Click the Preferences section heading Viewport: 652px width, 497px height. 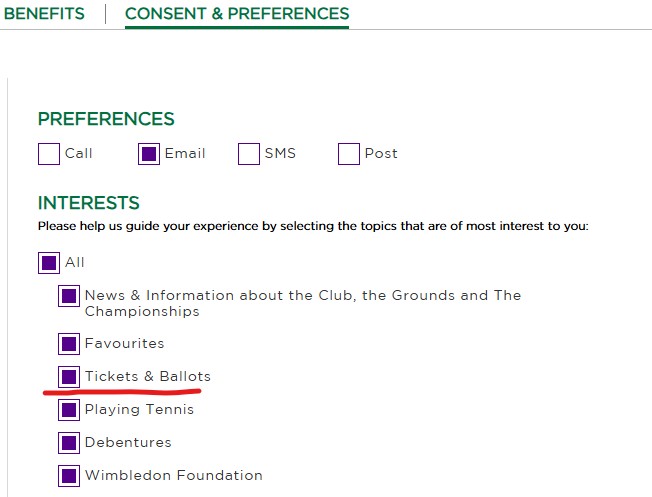point(106,119)
